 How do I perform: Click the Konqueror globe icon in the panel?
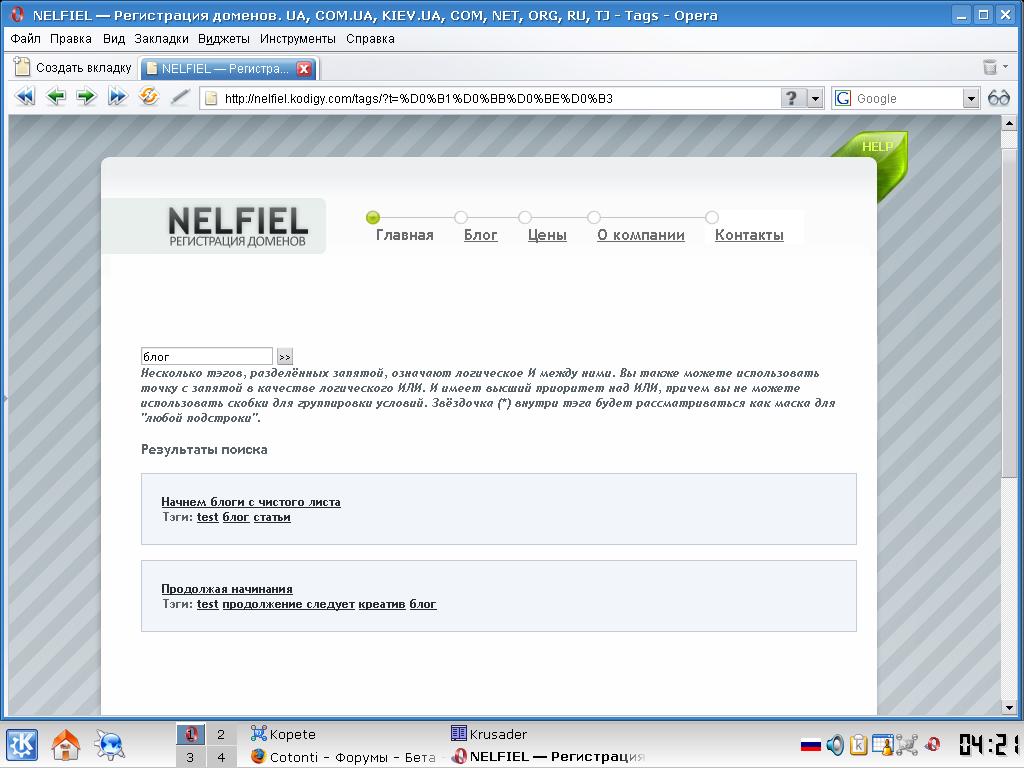pos(109,745)
